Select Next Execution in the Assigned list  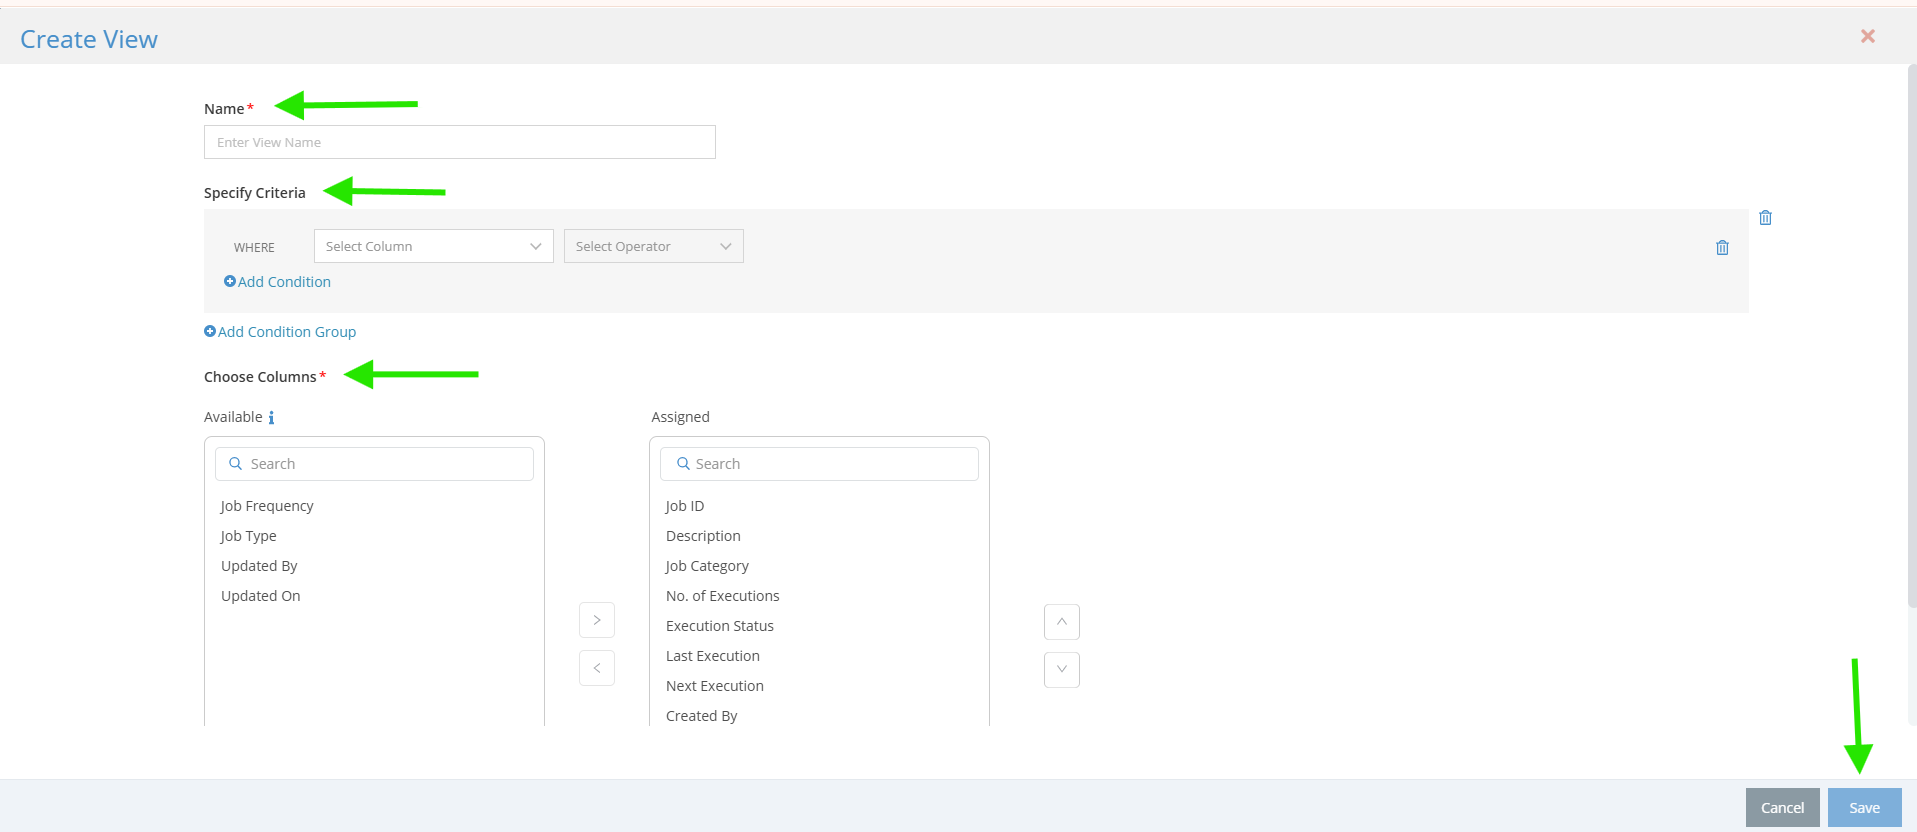[715, 686]
